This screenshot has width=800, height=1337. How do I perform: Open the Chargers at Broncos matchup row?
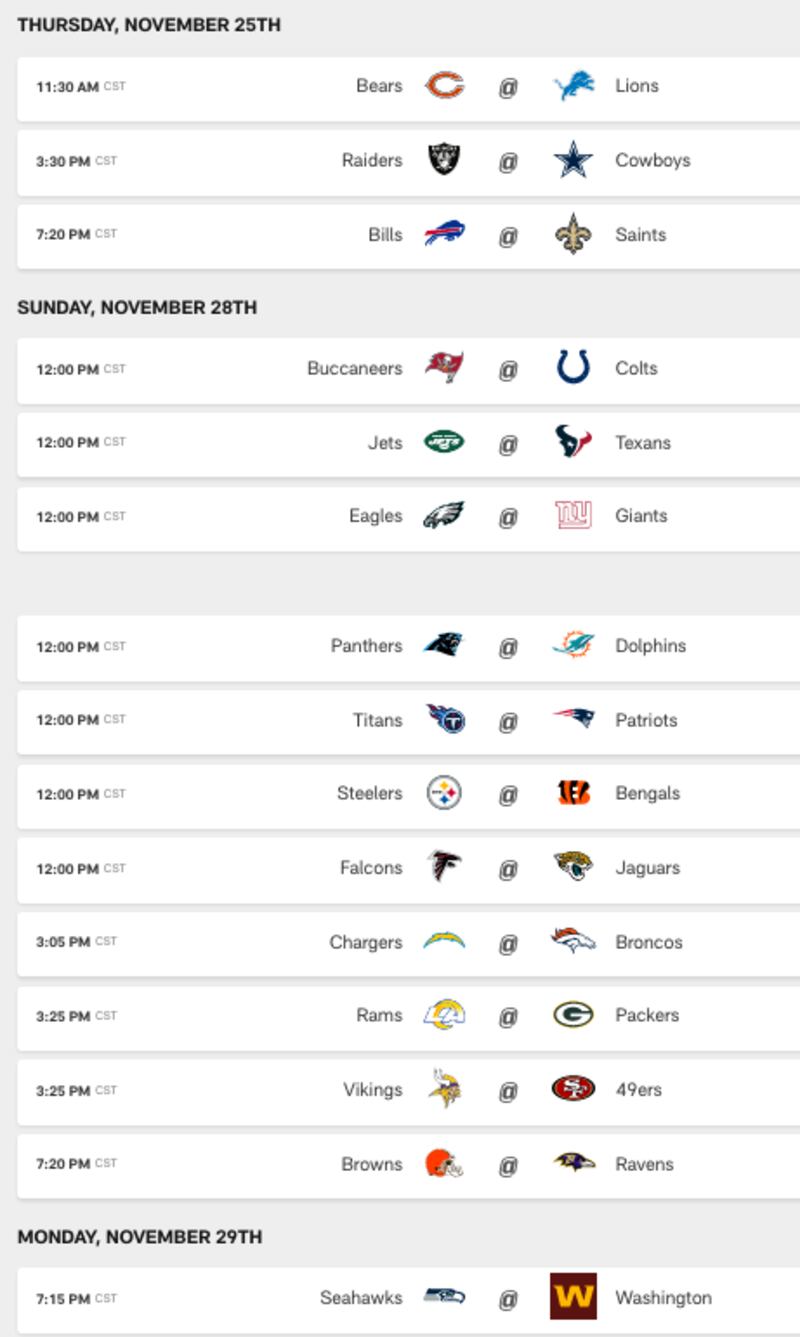408,942
